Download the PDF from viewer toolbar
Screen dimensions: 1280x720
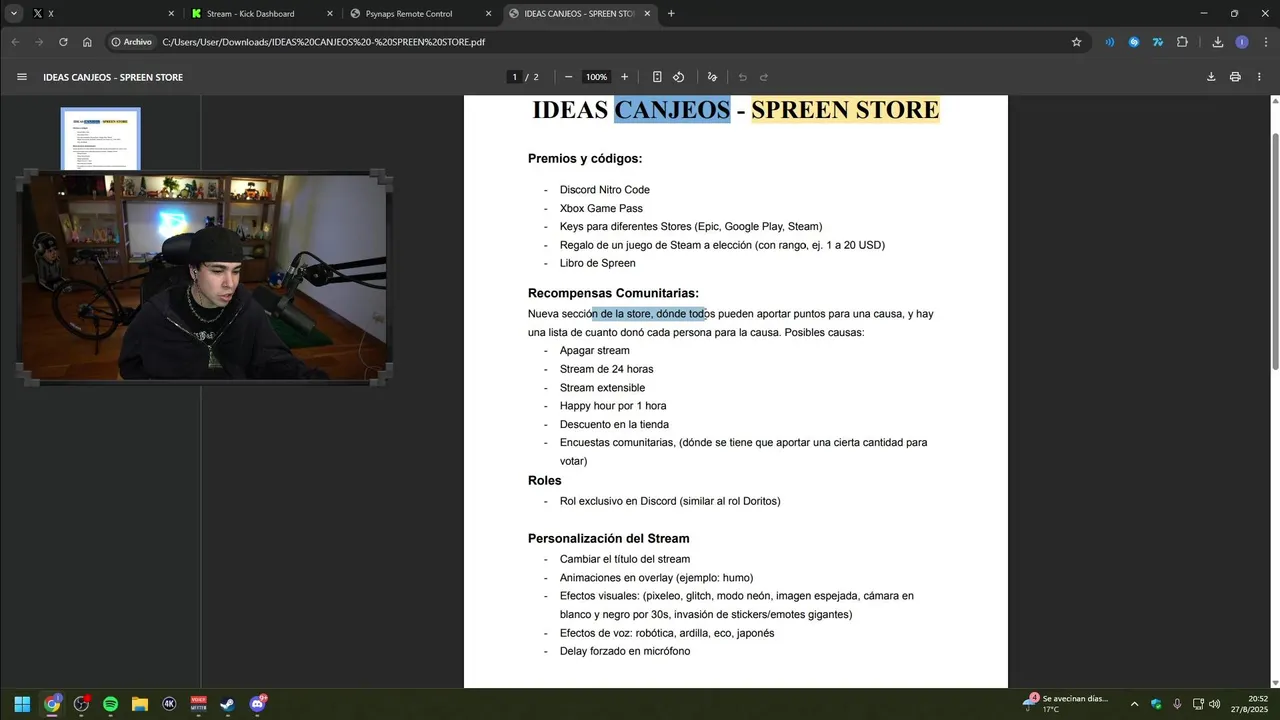click(x=1211, y=77)
